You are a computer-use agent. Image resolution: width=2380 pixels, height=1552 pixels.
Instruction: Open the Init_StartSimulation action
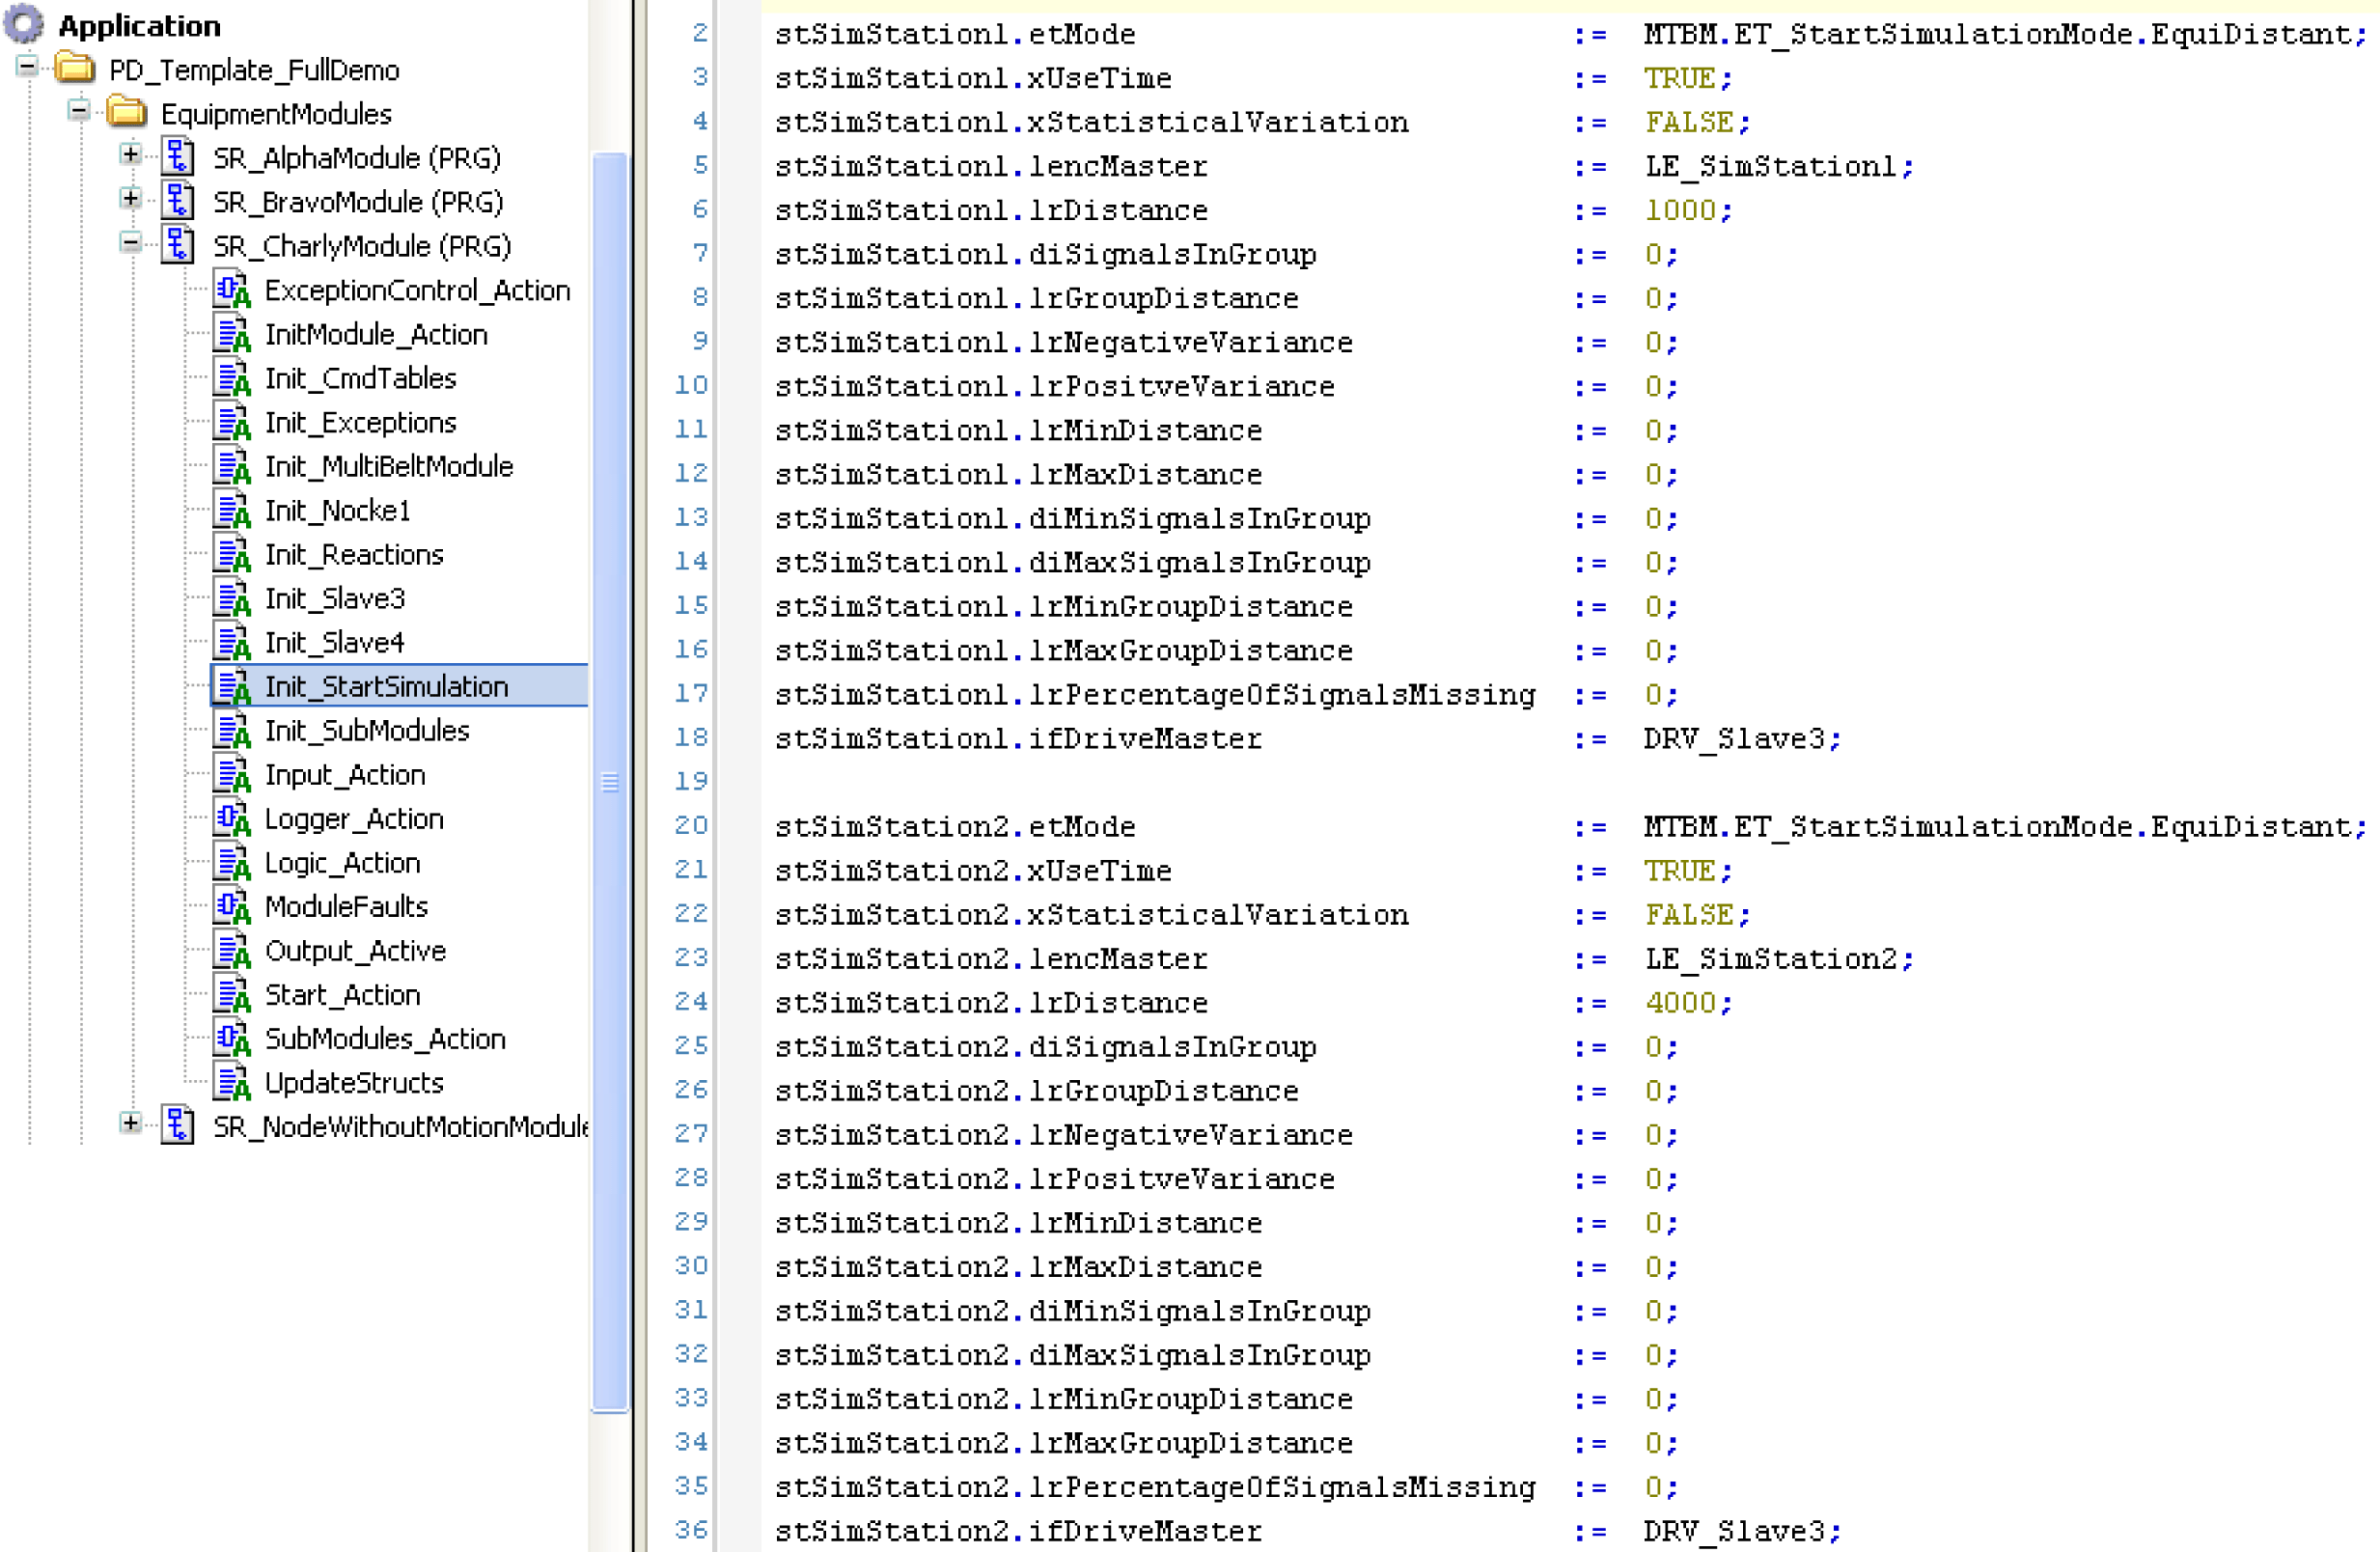point(386,686)
